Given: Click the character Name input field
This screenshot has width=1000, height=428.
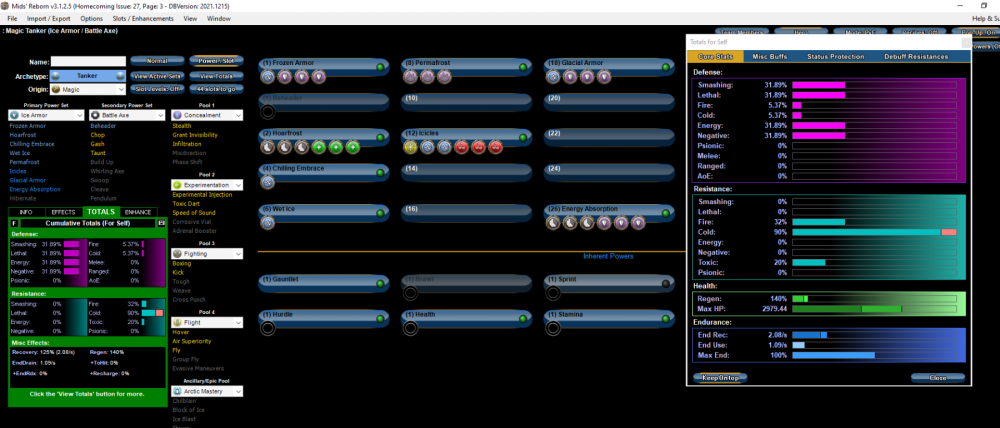Looking at the screenshot, I should pos(88,62).
